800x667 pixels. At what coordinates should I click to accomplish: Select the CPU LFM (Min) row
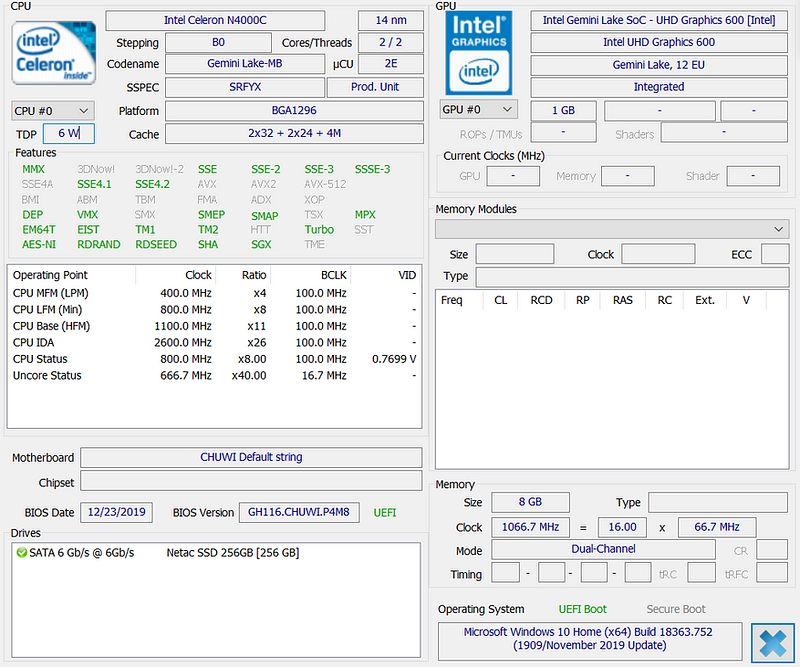pyautogui.click(x=214, y=310)
